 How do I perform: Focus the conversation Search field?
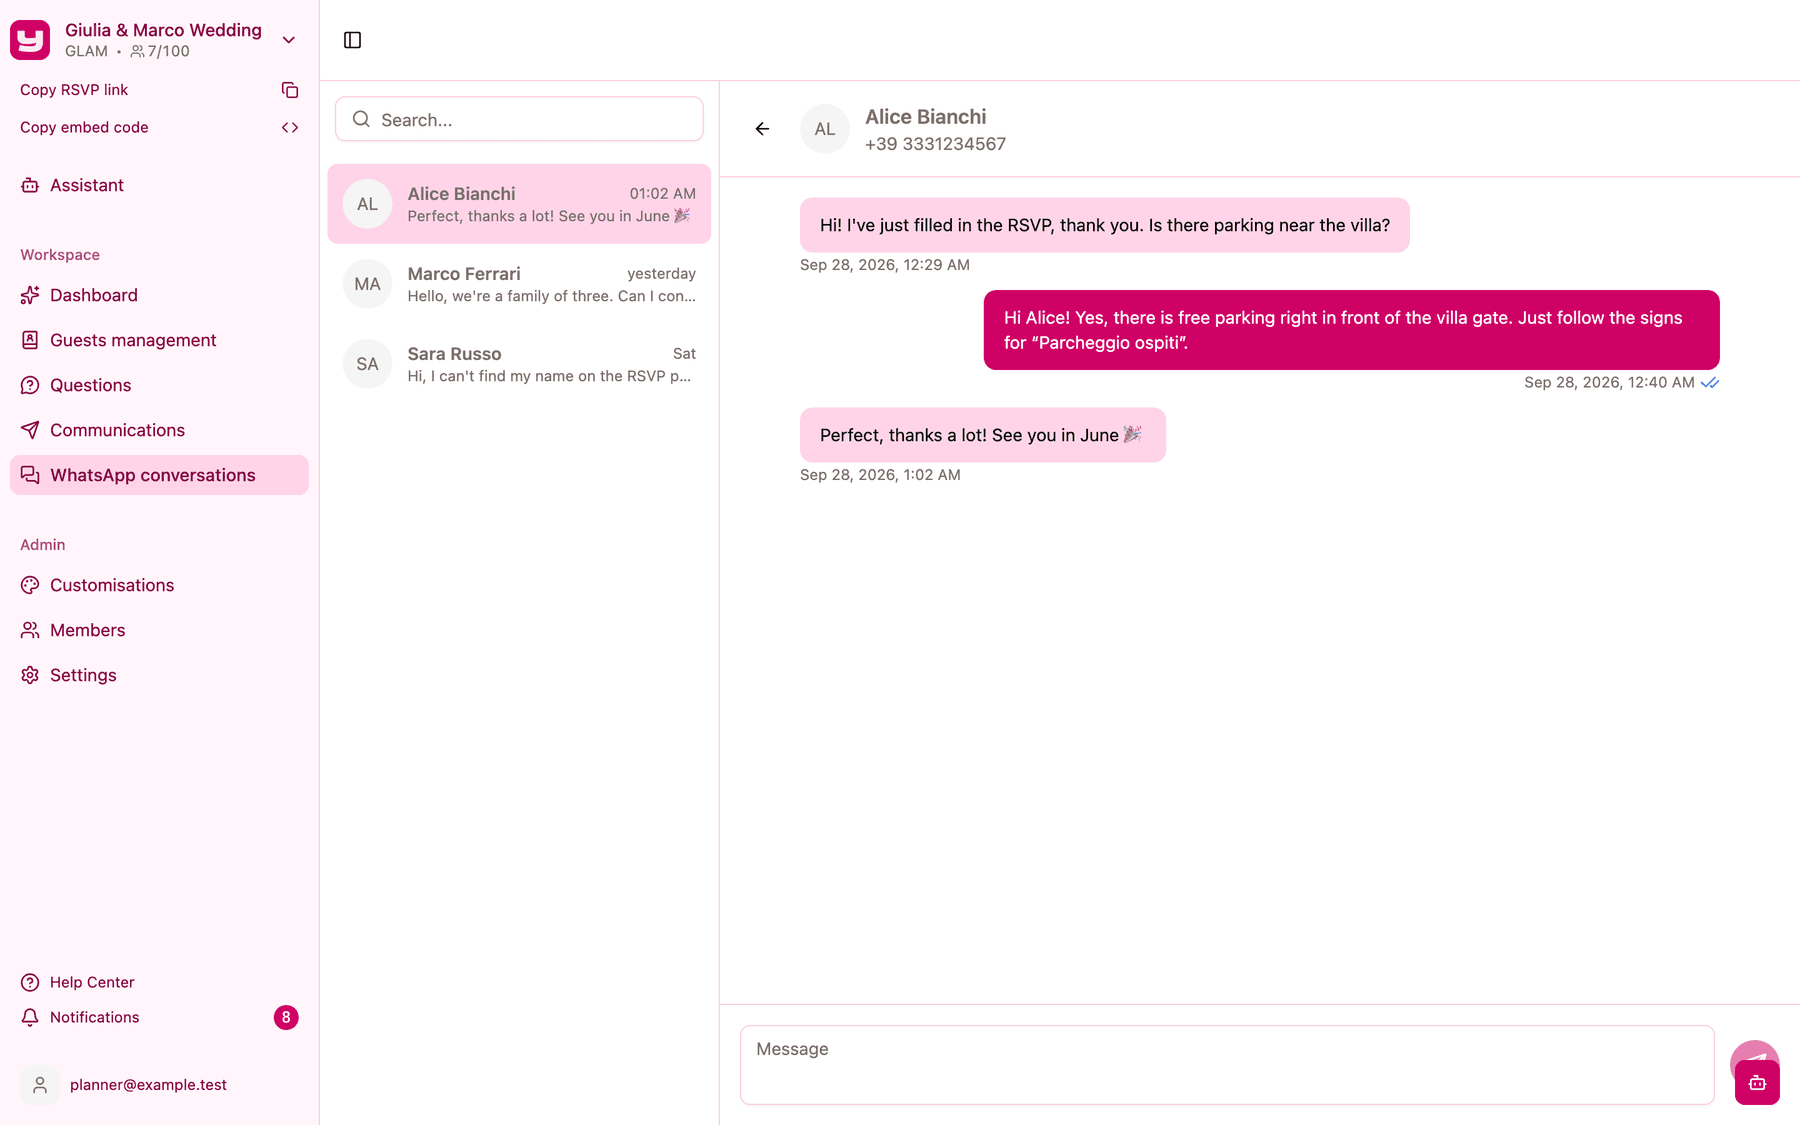point(519,119)
